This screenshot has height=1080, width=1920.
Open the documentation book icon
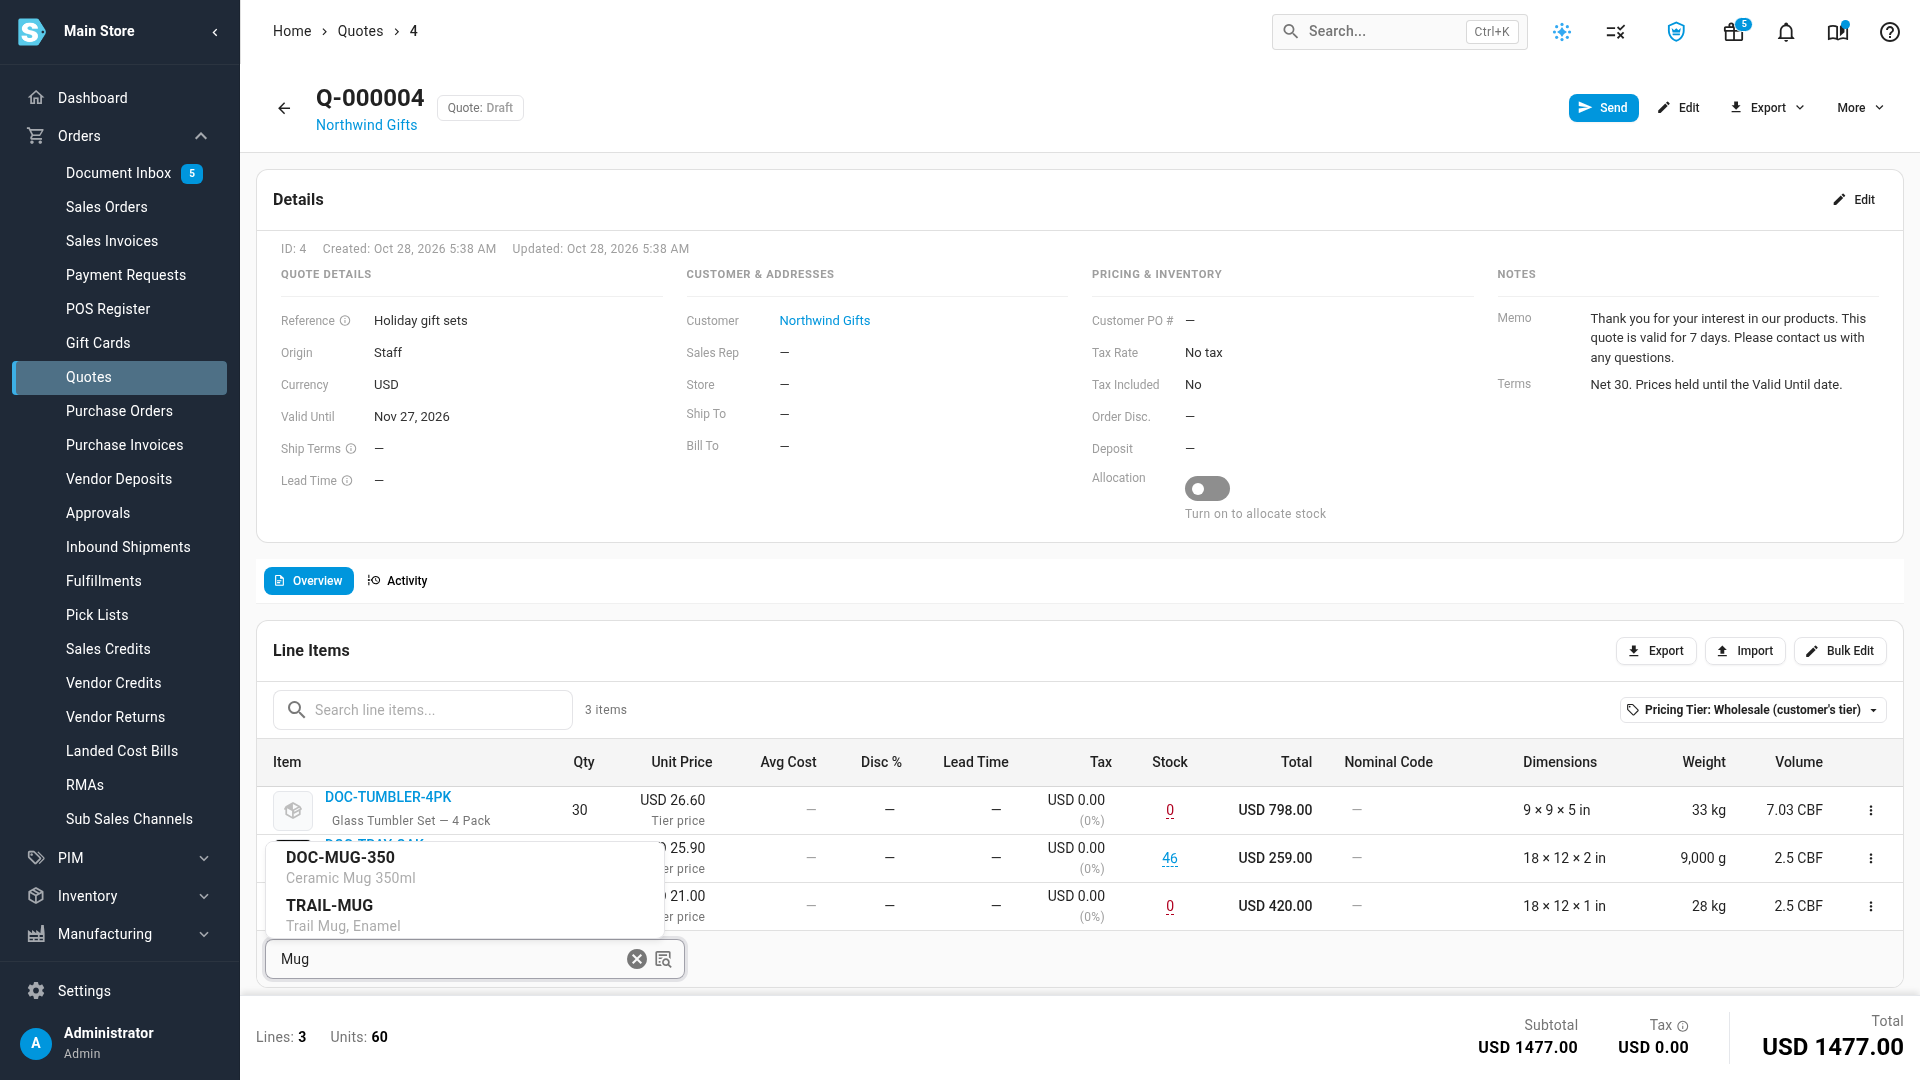1838,32
